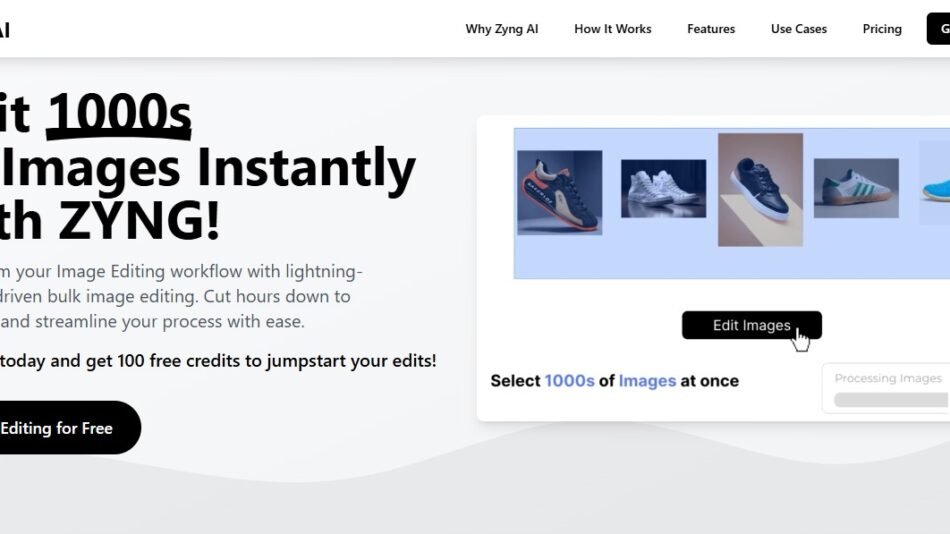Screen dimensions: 950x534
Task: Select Features in the navigation bar
Action: click(x=710, y=29)
